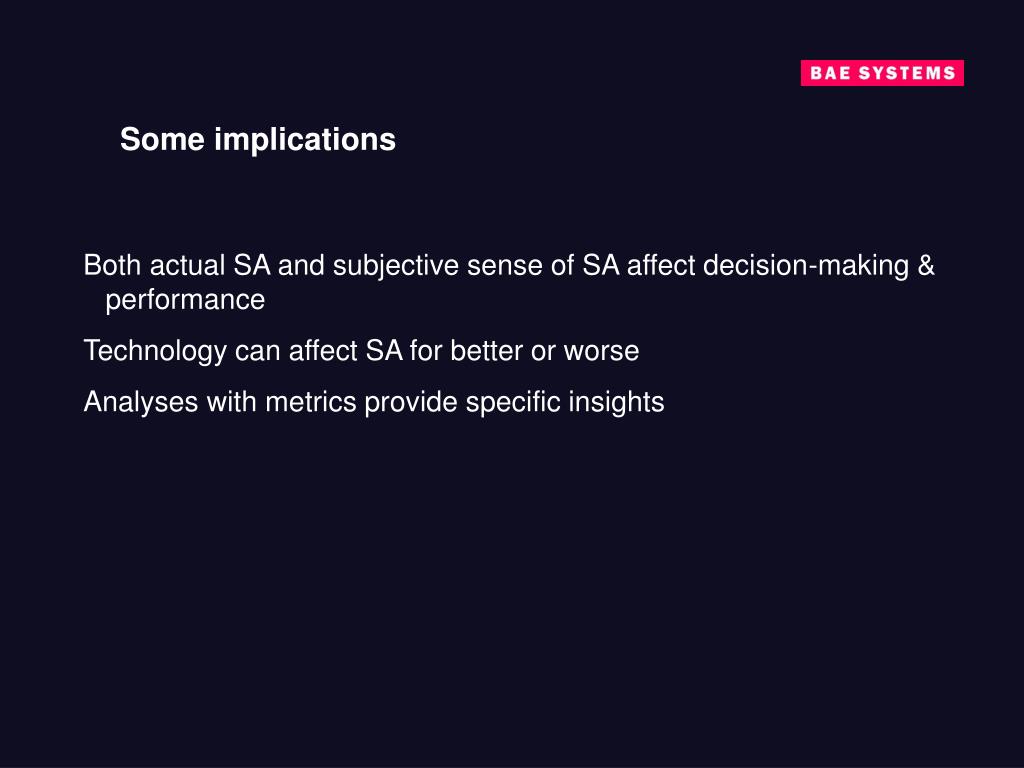Click the 'decision-making' text
Image resolution: width=1024 pixels, height=768 pixels.
pyautogui.click(x=806, y=266)
